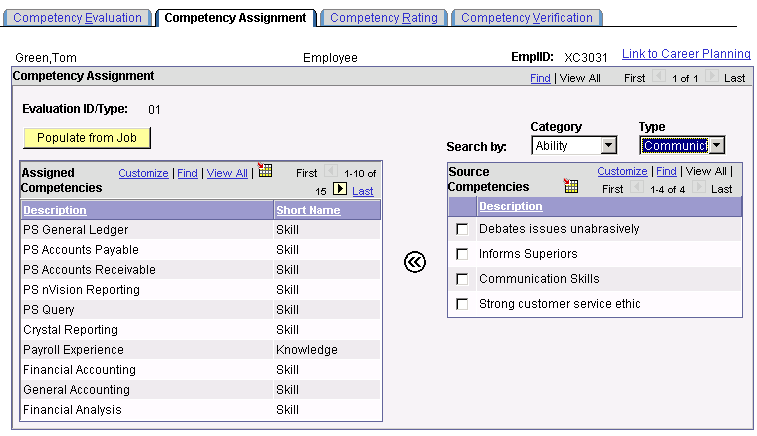
Task: Click the move-left double arrow icon
Action: (415, 262)
